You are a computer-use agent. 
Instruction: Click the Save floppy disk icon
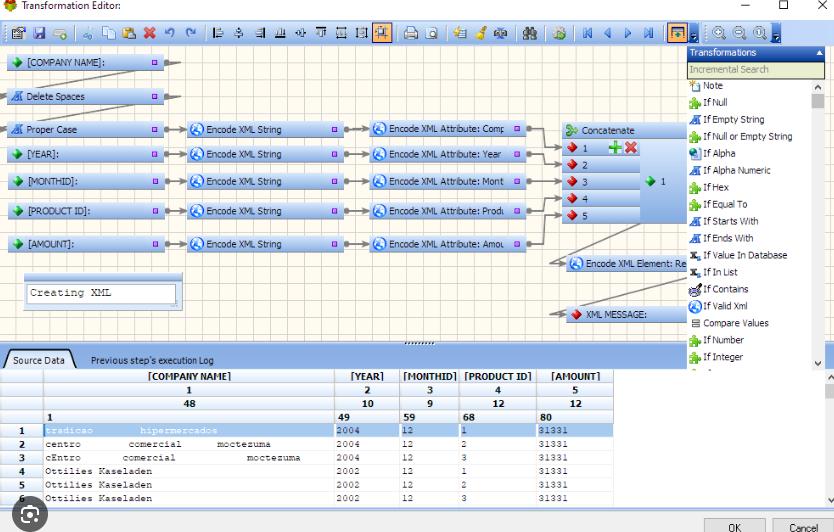click(39, 33)
